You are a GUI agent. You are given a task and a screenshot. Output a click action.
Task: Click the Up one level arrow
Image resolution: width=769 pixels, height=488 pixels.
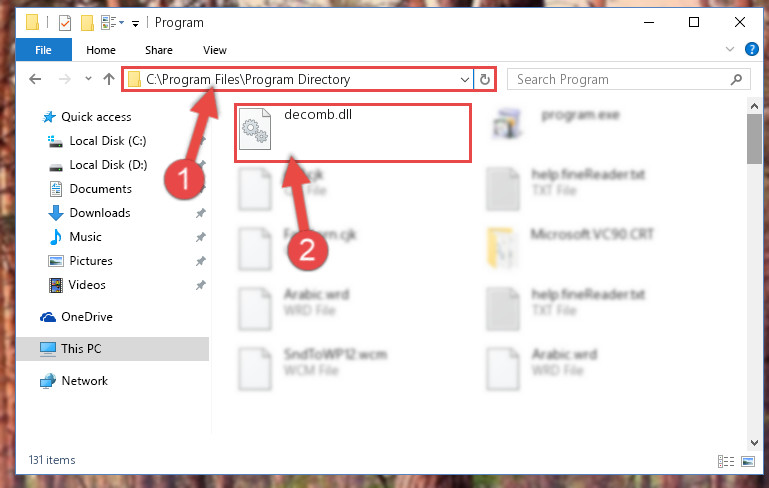(x=109, y=79)
